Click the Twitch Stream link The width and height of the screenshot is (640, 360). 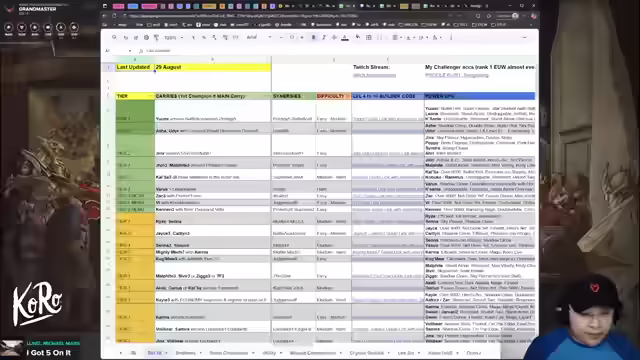374,76
